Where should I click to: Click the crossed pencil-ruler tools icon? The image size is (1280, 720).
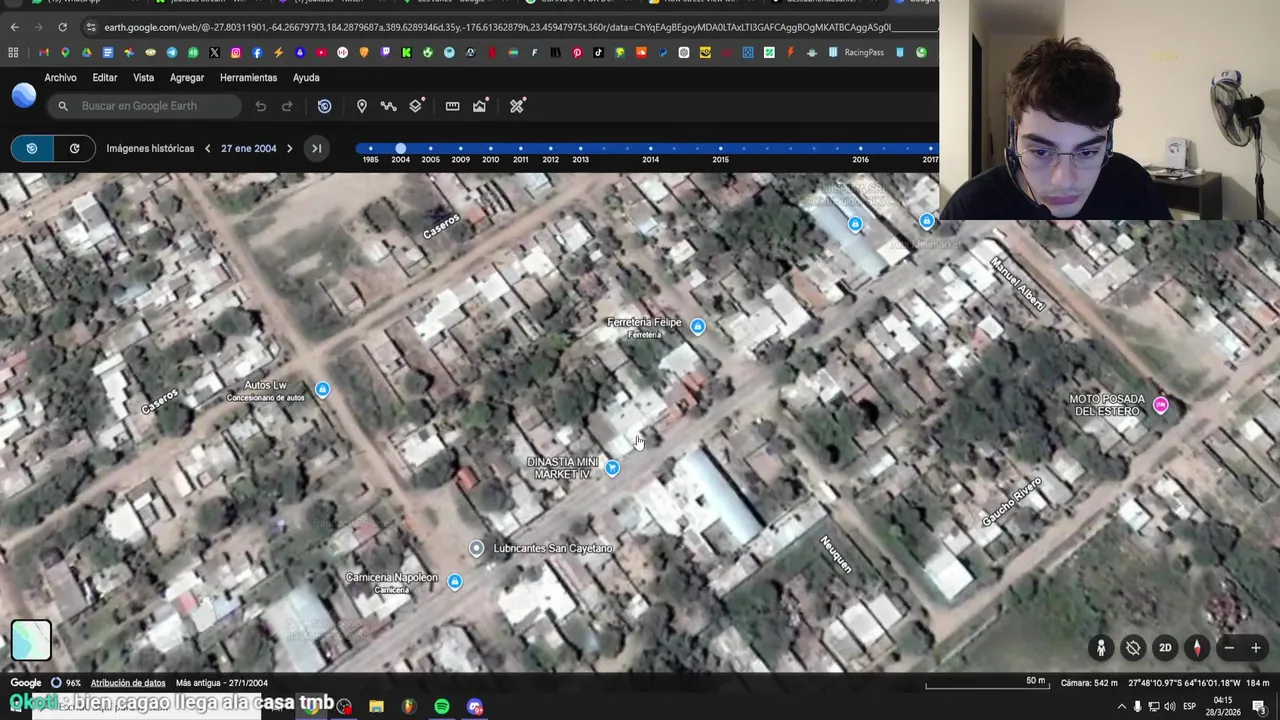(x=517, y=106)
